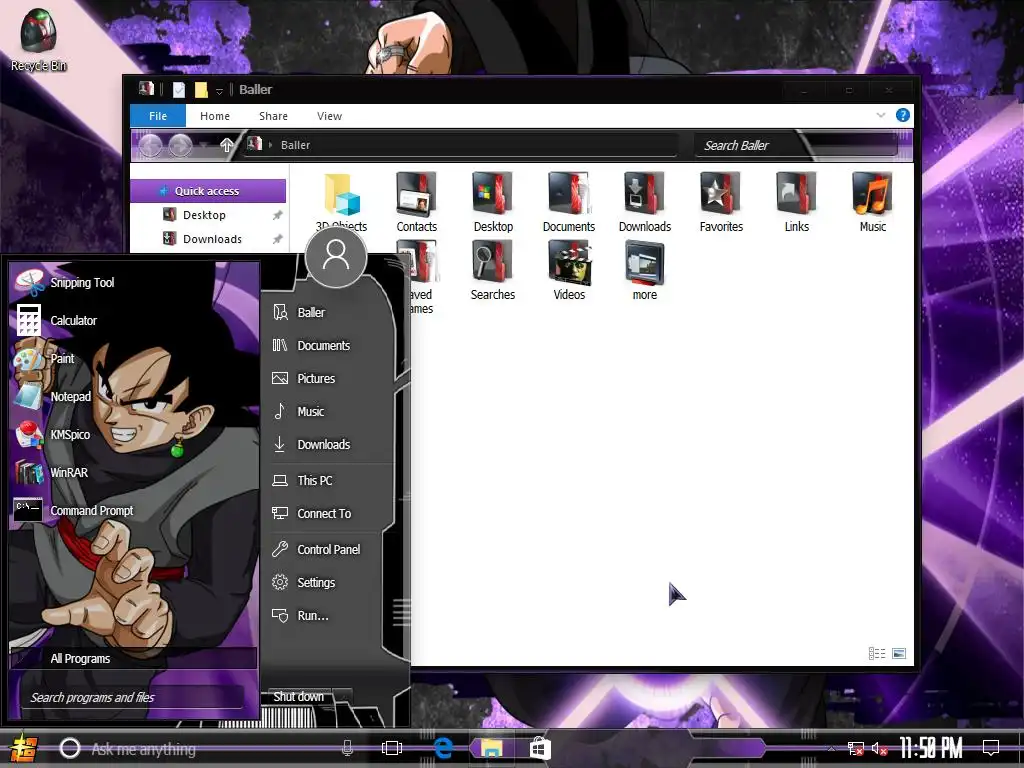Image resolution: width=1024 pixels, height=768 pixels.
Task: Expand address bar path arrow before Baller
Action: pos(270,145)
